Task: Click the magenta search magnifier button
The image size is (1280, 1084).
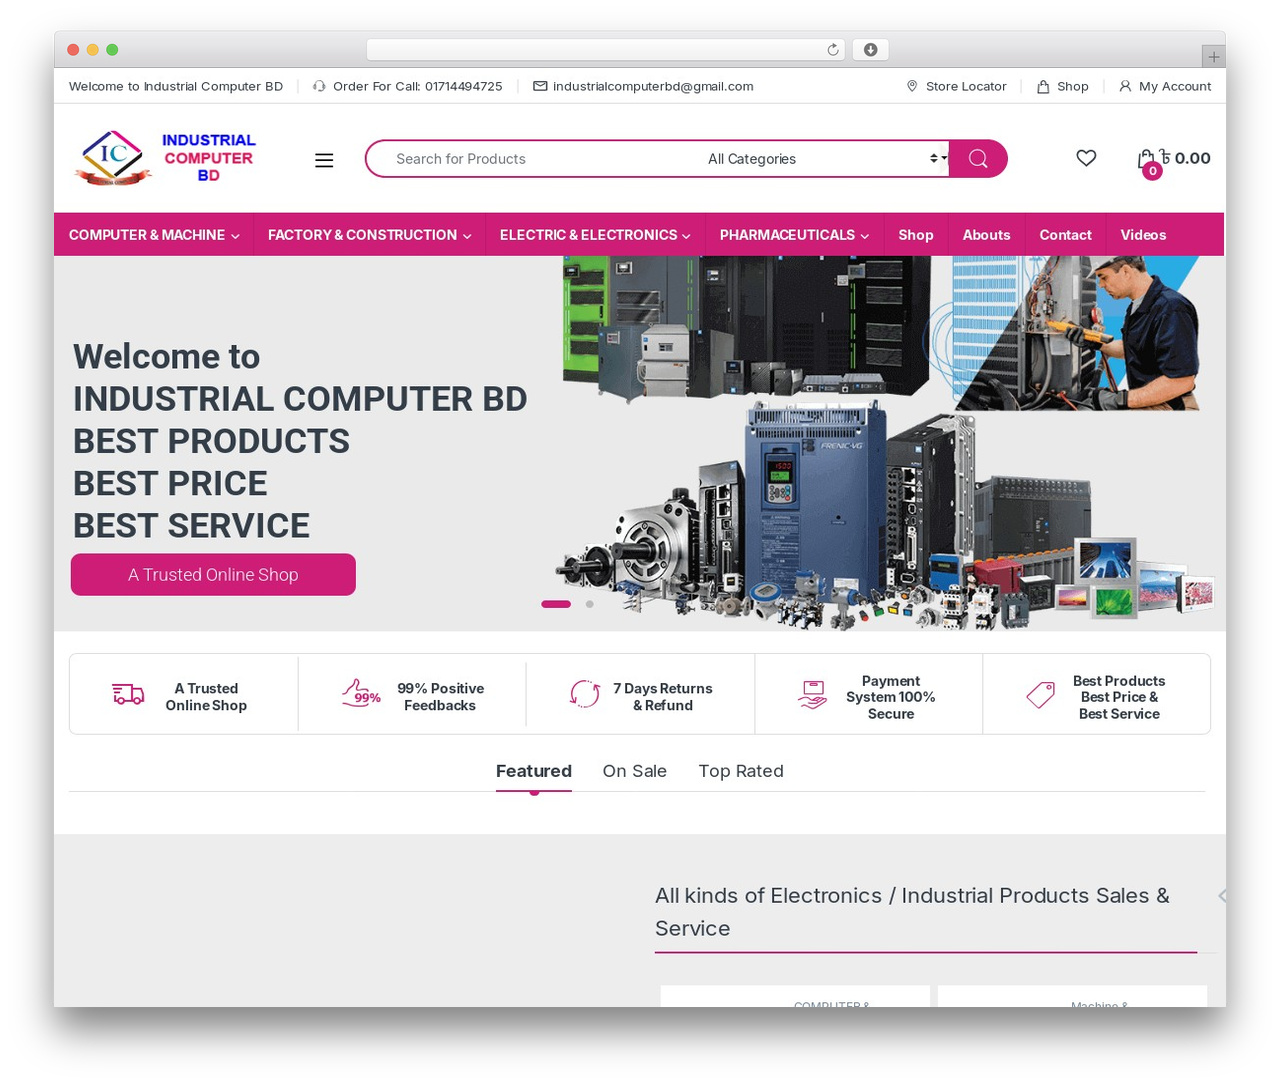Action: click(978, 159)
